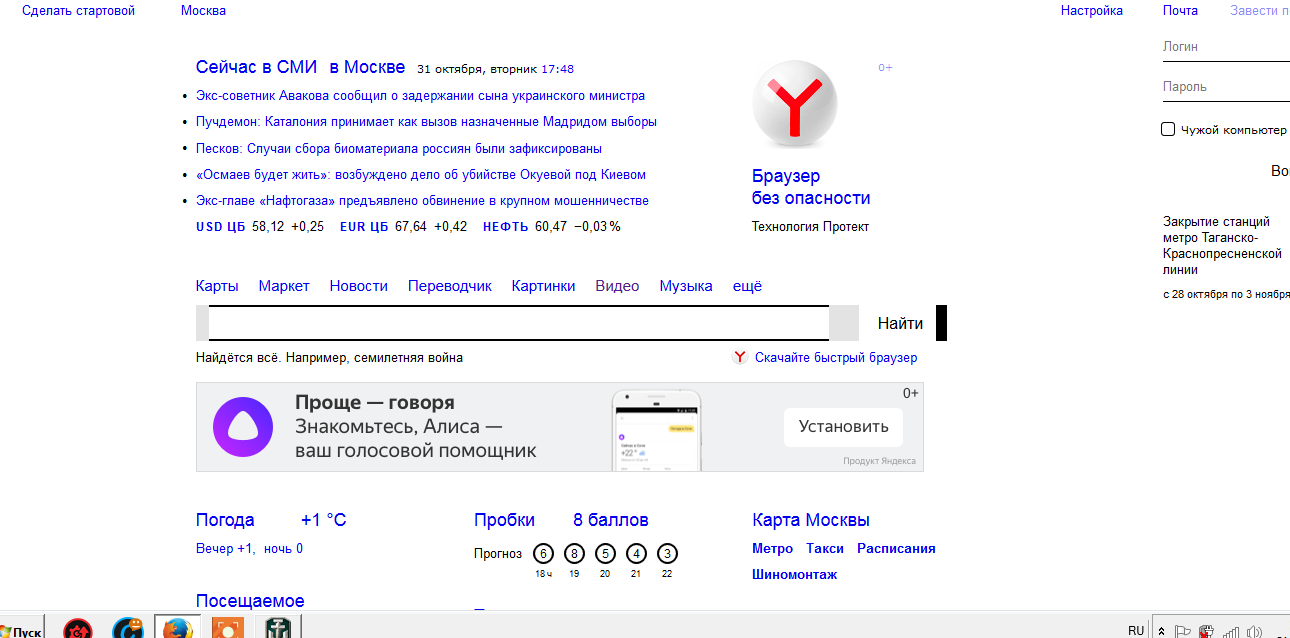Open the Маркет service

284,286
